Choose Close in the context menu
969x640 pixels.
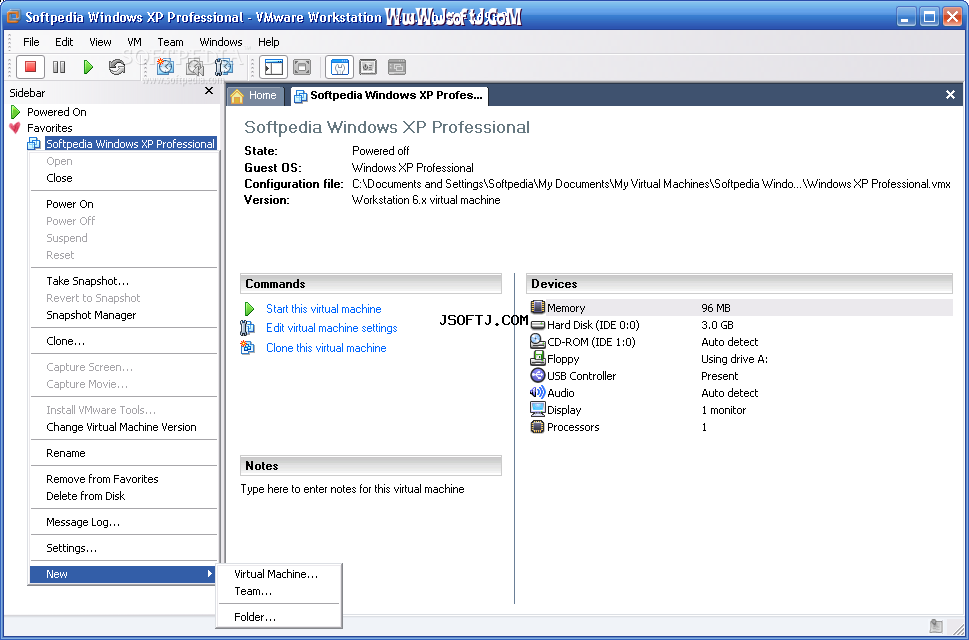point(124,178)
